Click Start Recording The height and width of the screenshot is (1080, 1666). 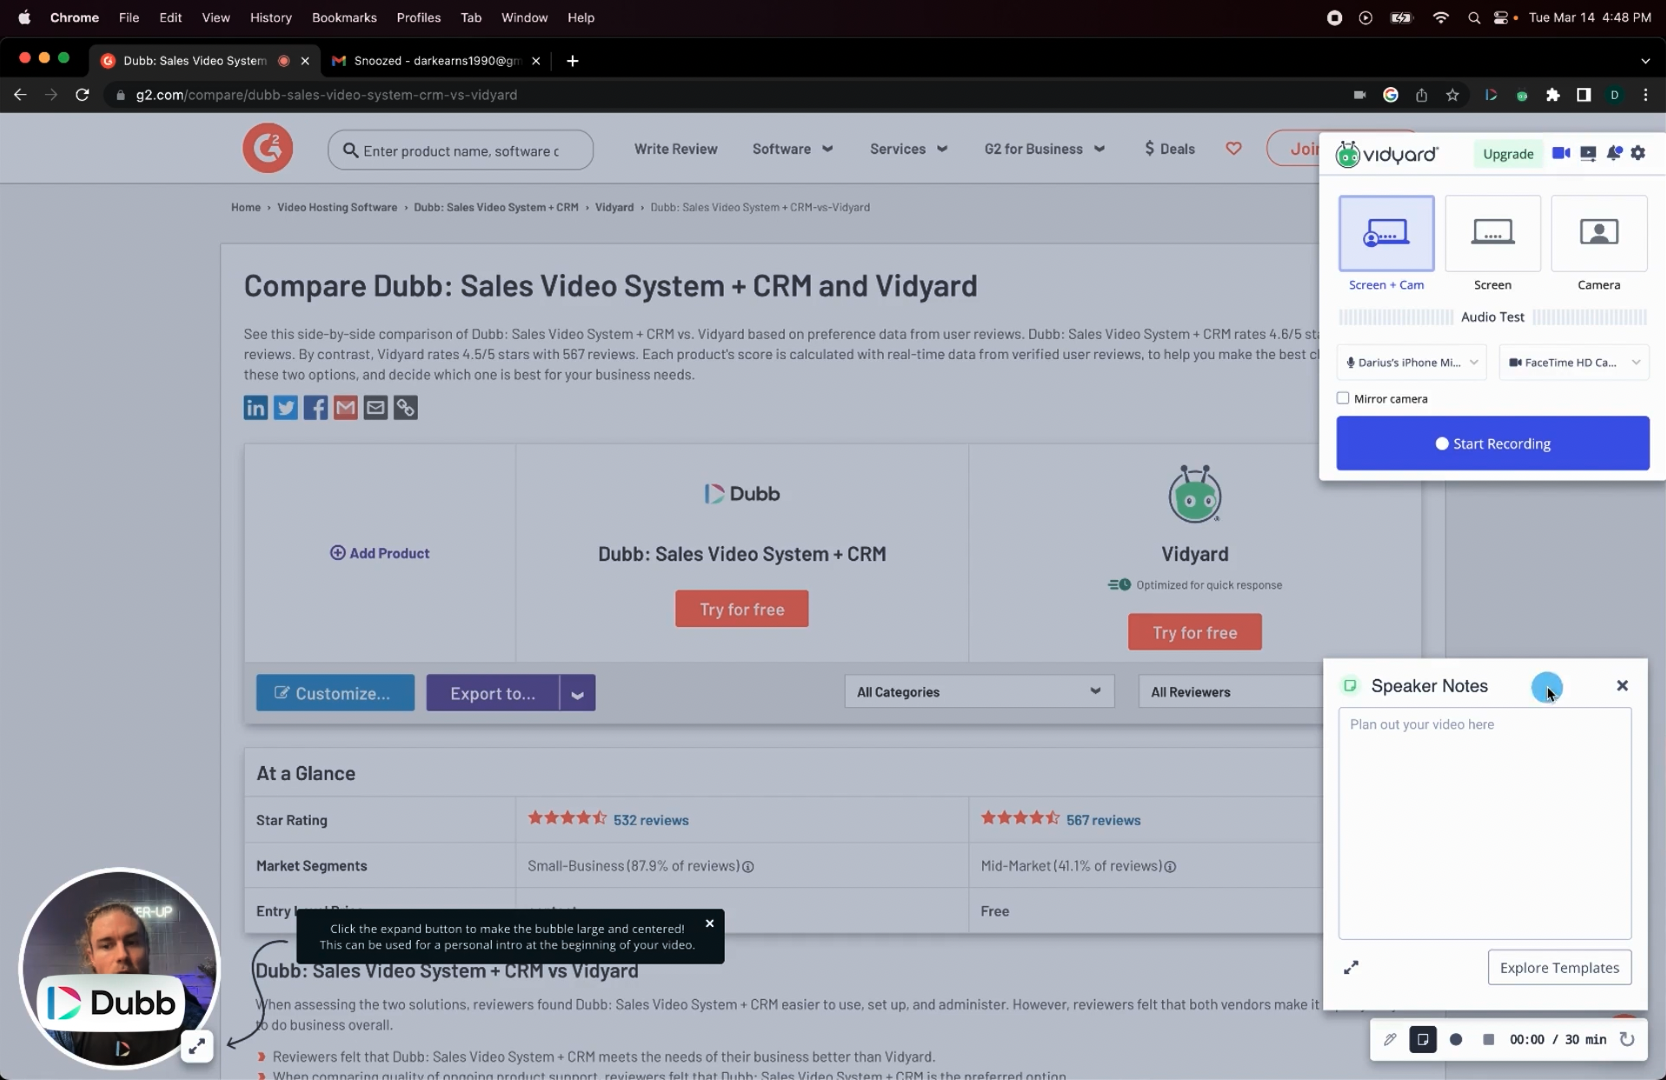click(x=1493, y=443)
